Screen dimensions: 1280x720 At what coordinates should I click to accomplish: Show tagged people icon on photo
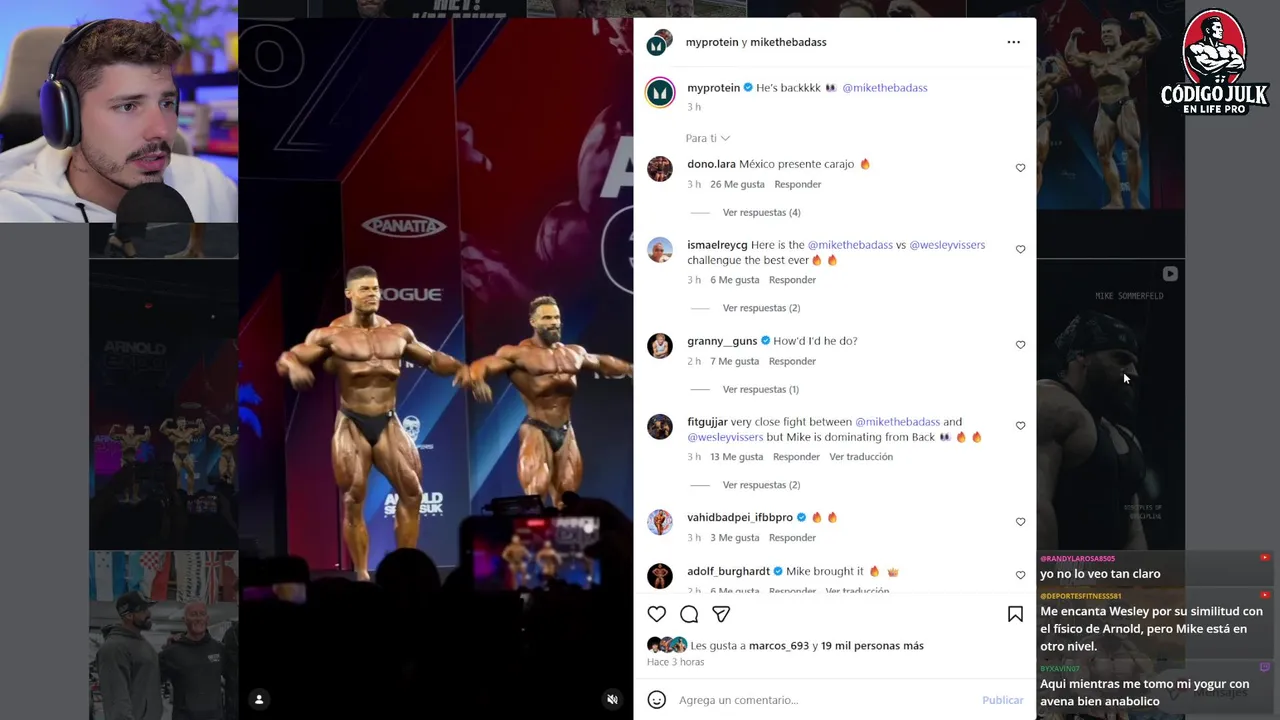pos(259,699)
